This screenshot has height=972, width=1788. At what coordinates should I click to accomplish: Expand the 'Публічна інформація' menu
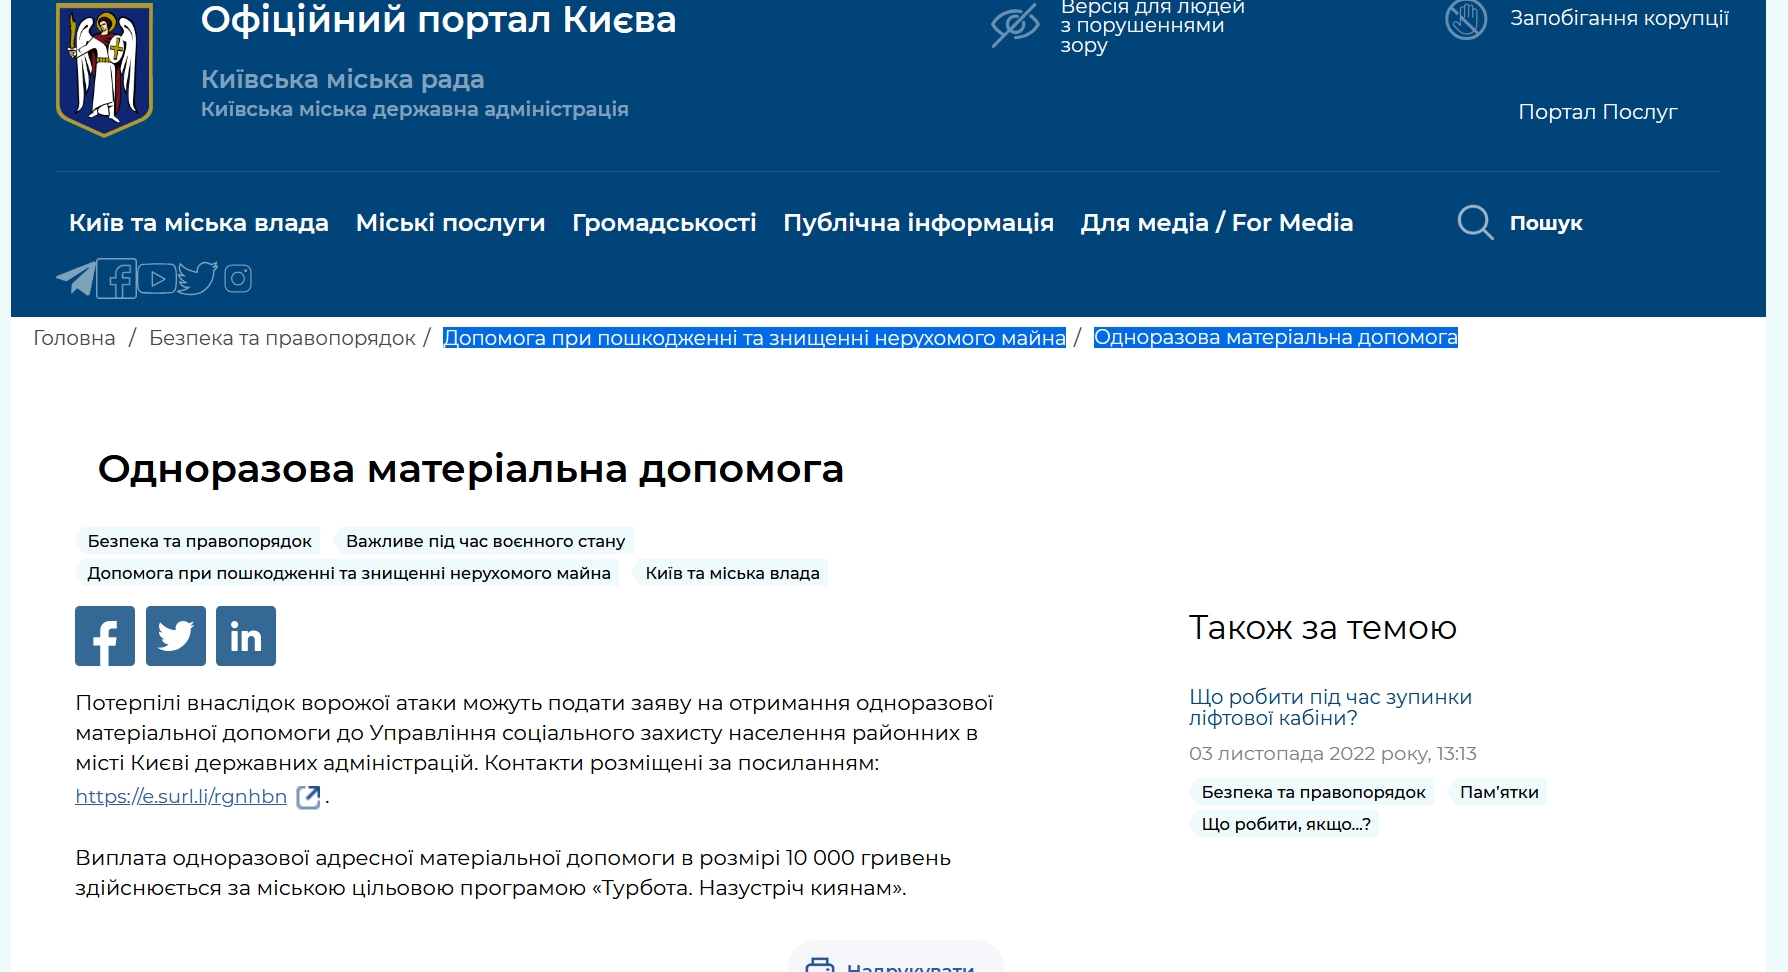(x=918, y=223)
